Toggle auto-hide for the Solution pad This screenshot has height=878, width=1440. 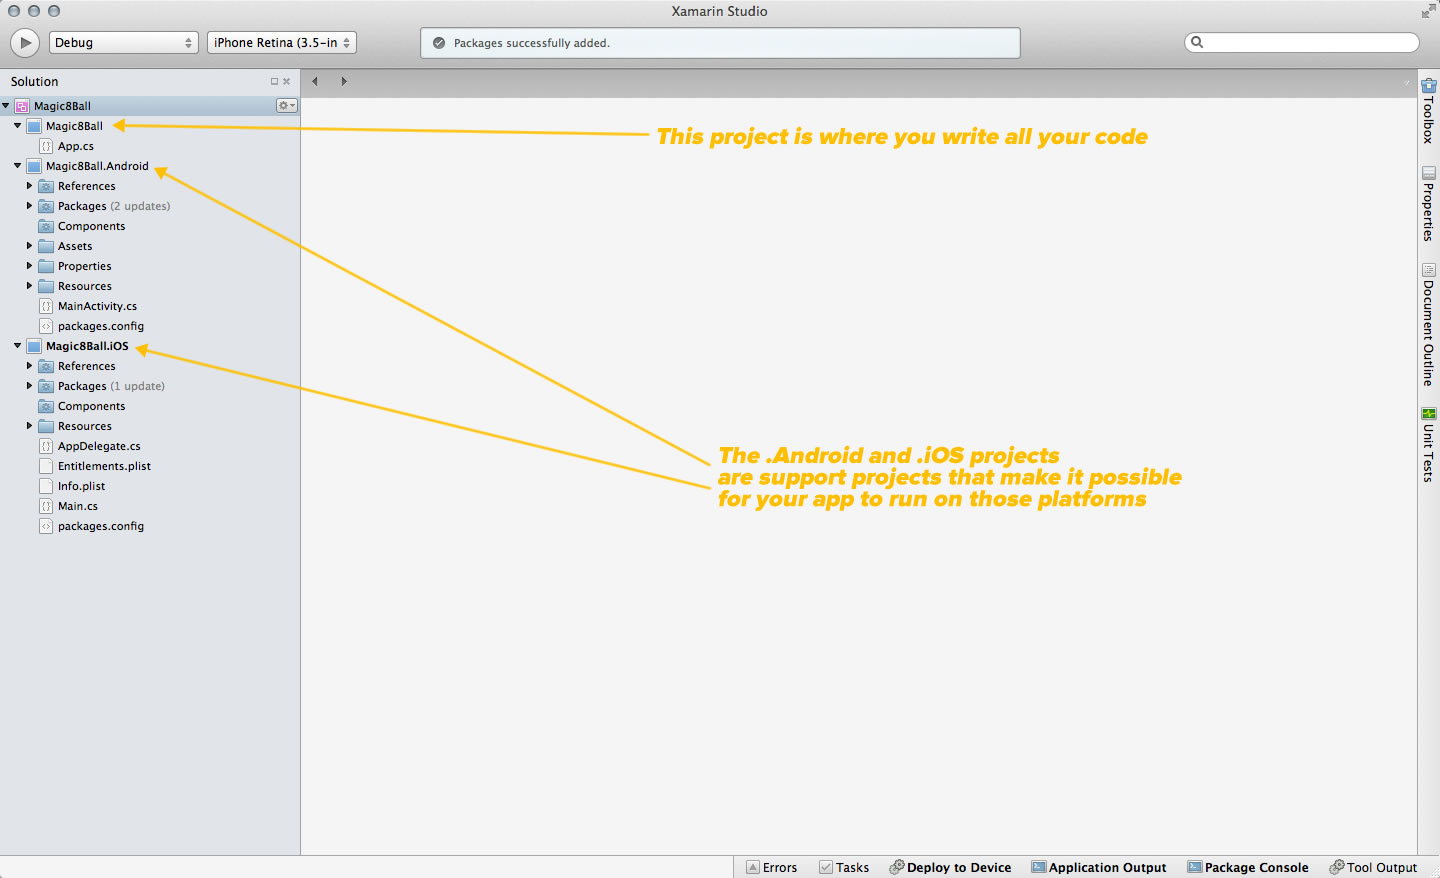274,82
